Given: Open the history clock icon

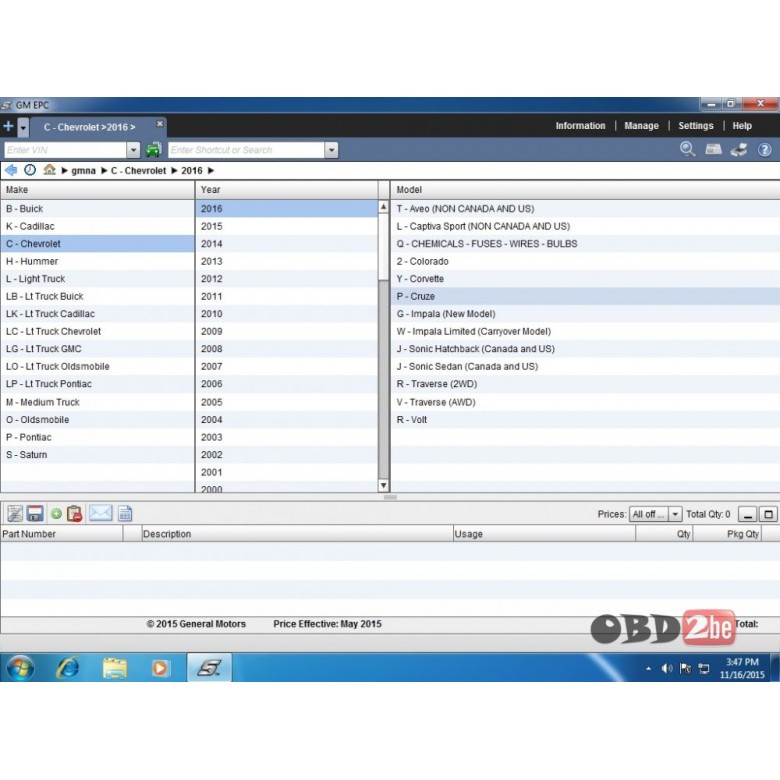Looking at the screenshot, I should (30, 170).
